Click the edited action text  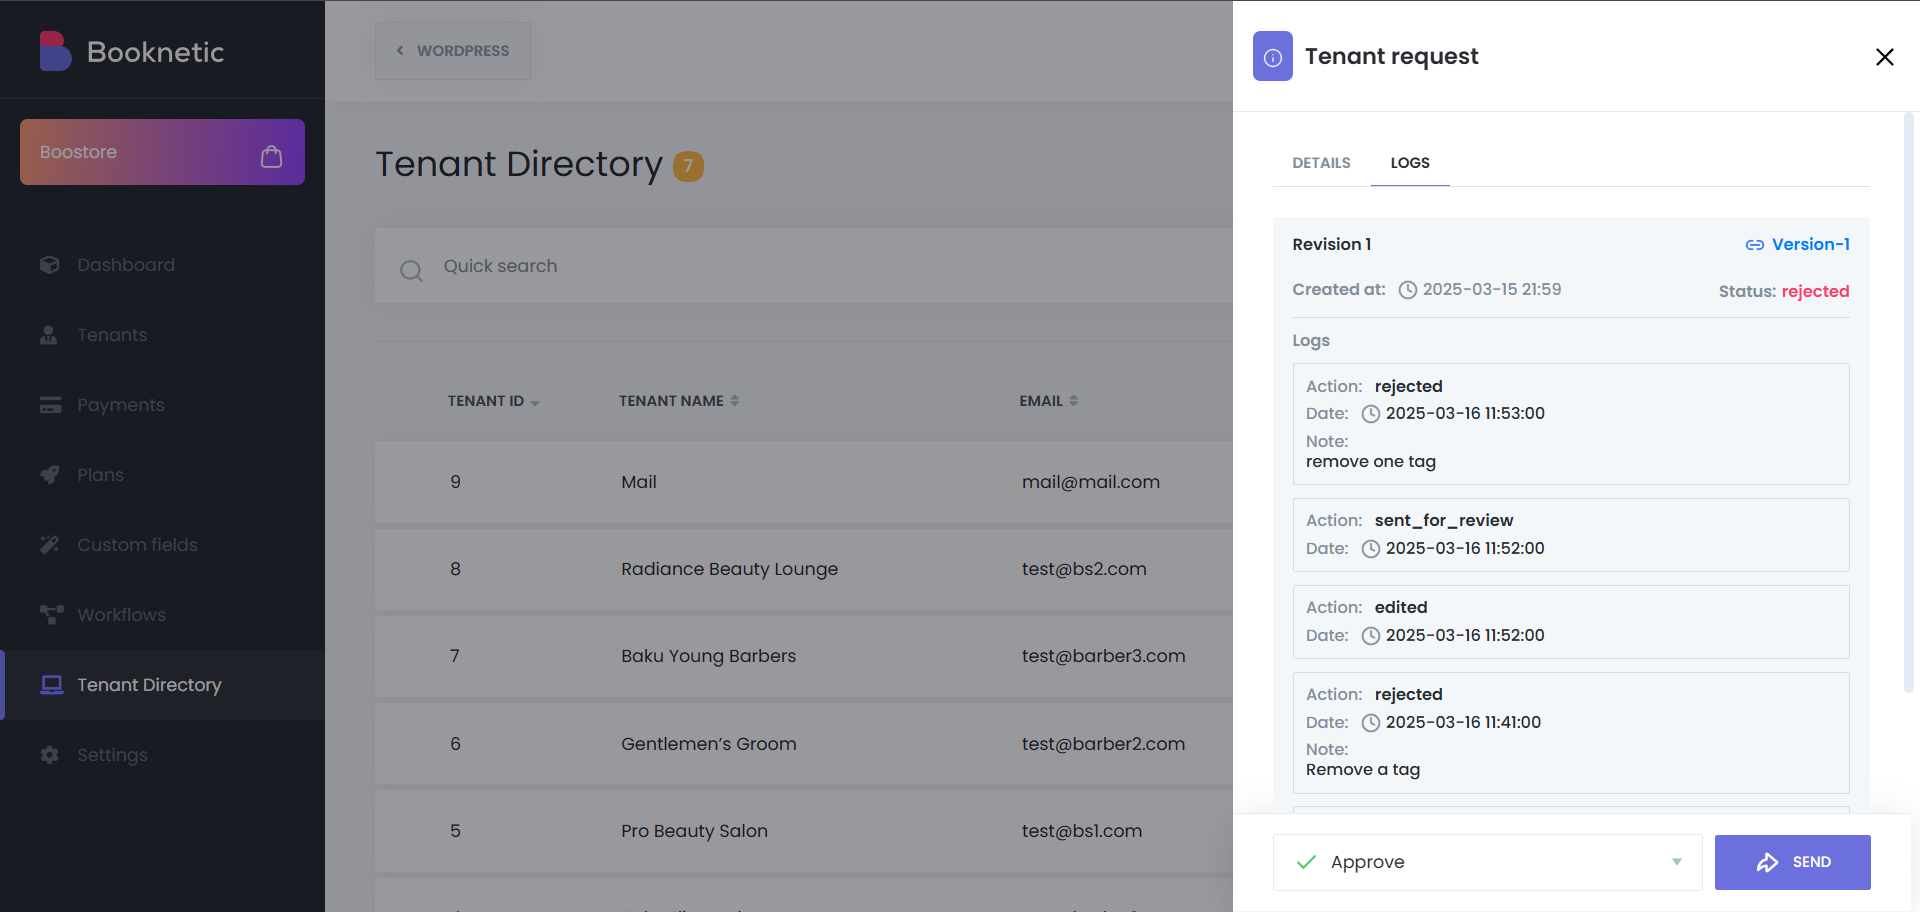coord(1401,608)
